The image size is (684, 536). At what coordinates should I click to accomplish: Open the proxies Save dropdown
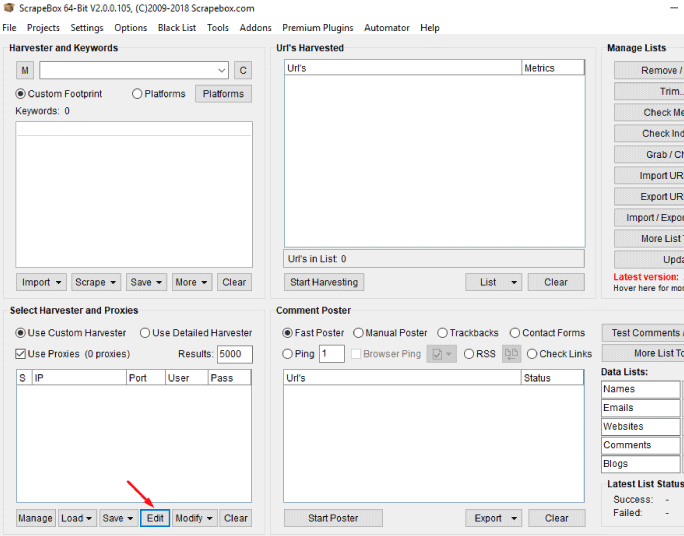click(118, 518)
